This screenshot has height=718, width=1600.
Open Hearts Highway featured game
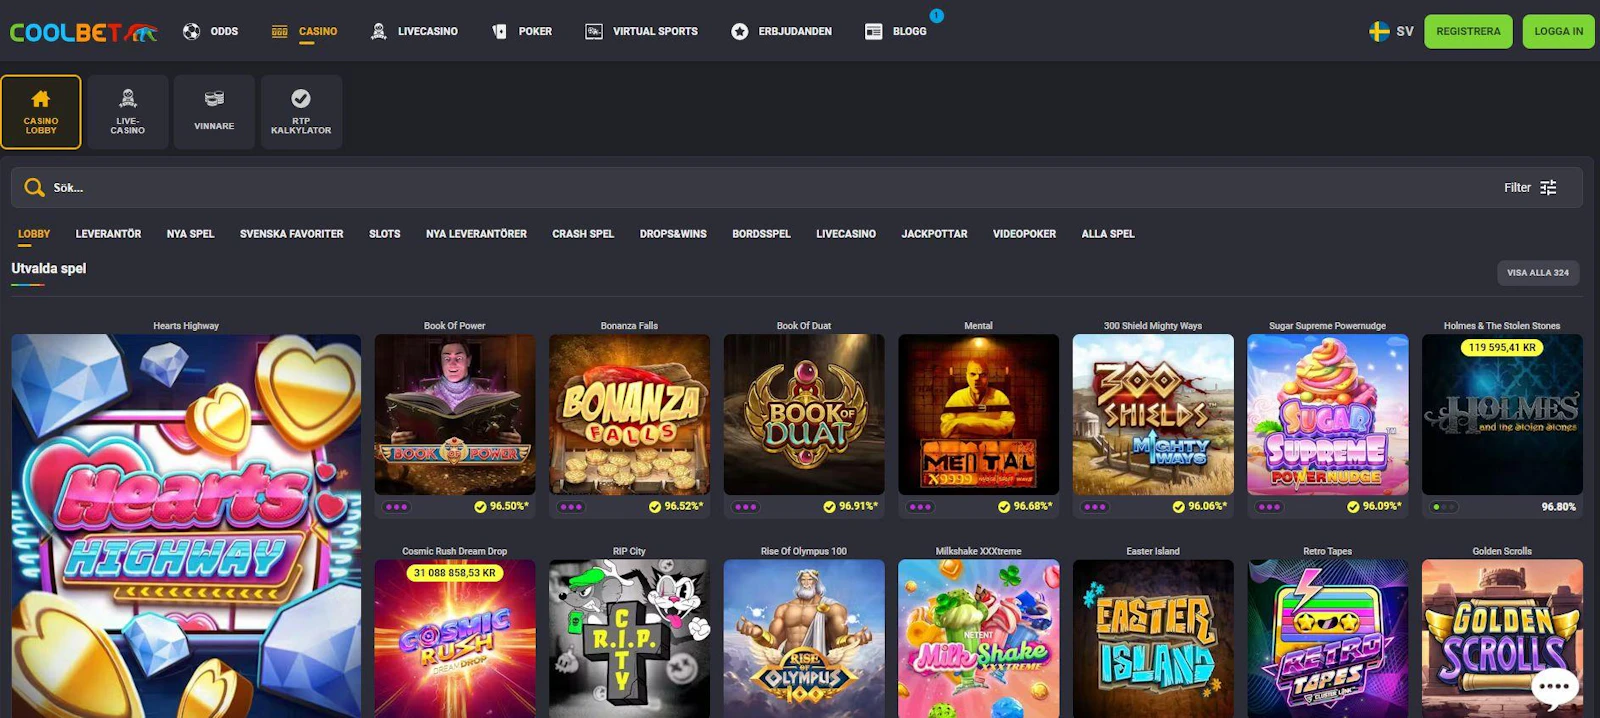click(186, 526)
